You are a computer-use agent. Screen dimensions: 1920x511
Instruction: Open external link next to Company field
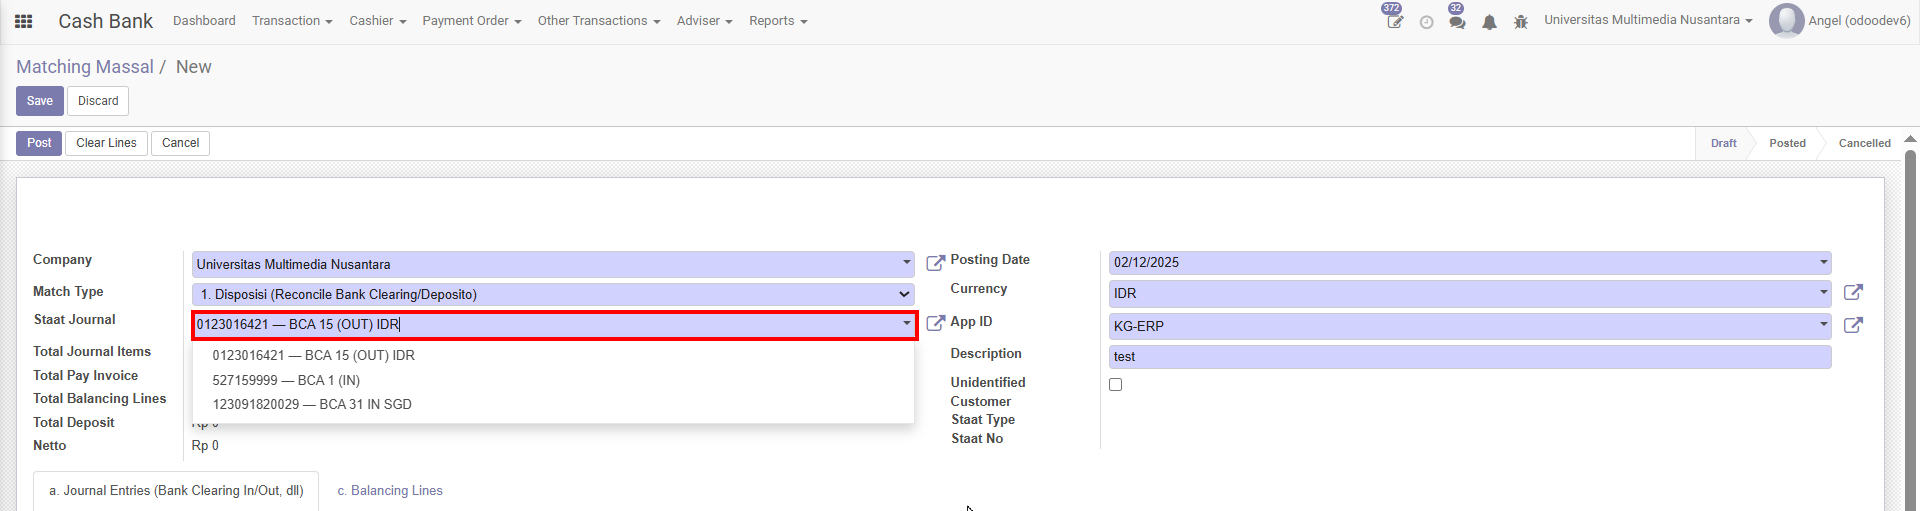click(x=935, y=263)
